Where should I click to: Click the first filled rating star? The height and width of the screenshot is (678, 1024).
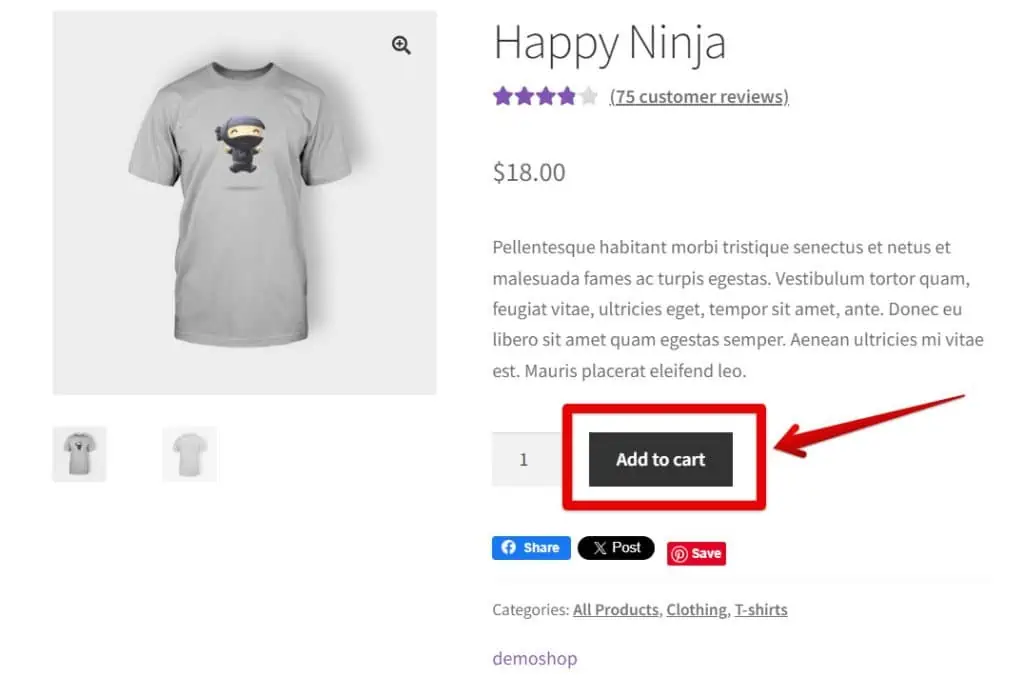[x=500, y=96]
